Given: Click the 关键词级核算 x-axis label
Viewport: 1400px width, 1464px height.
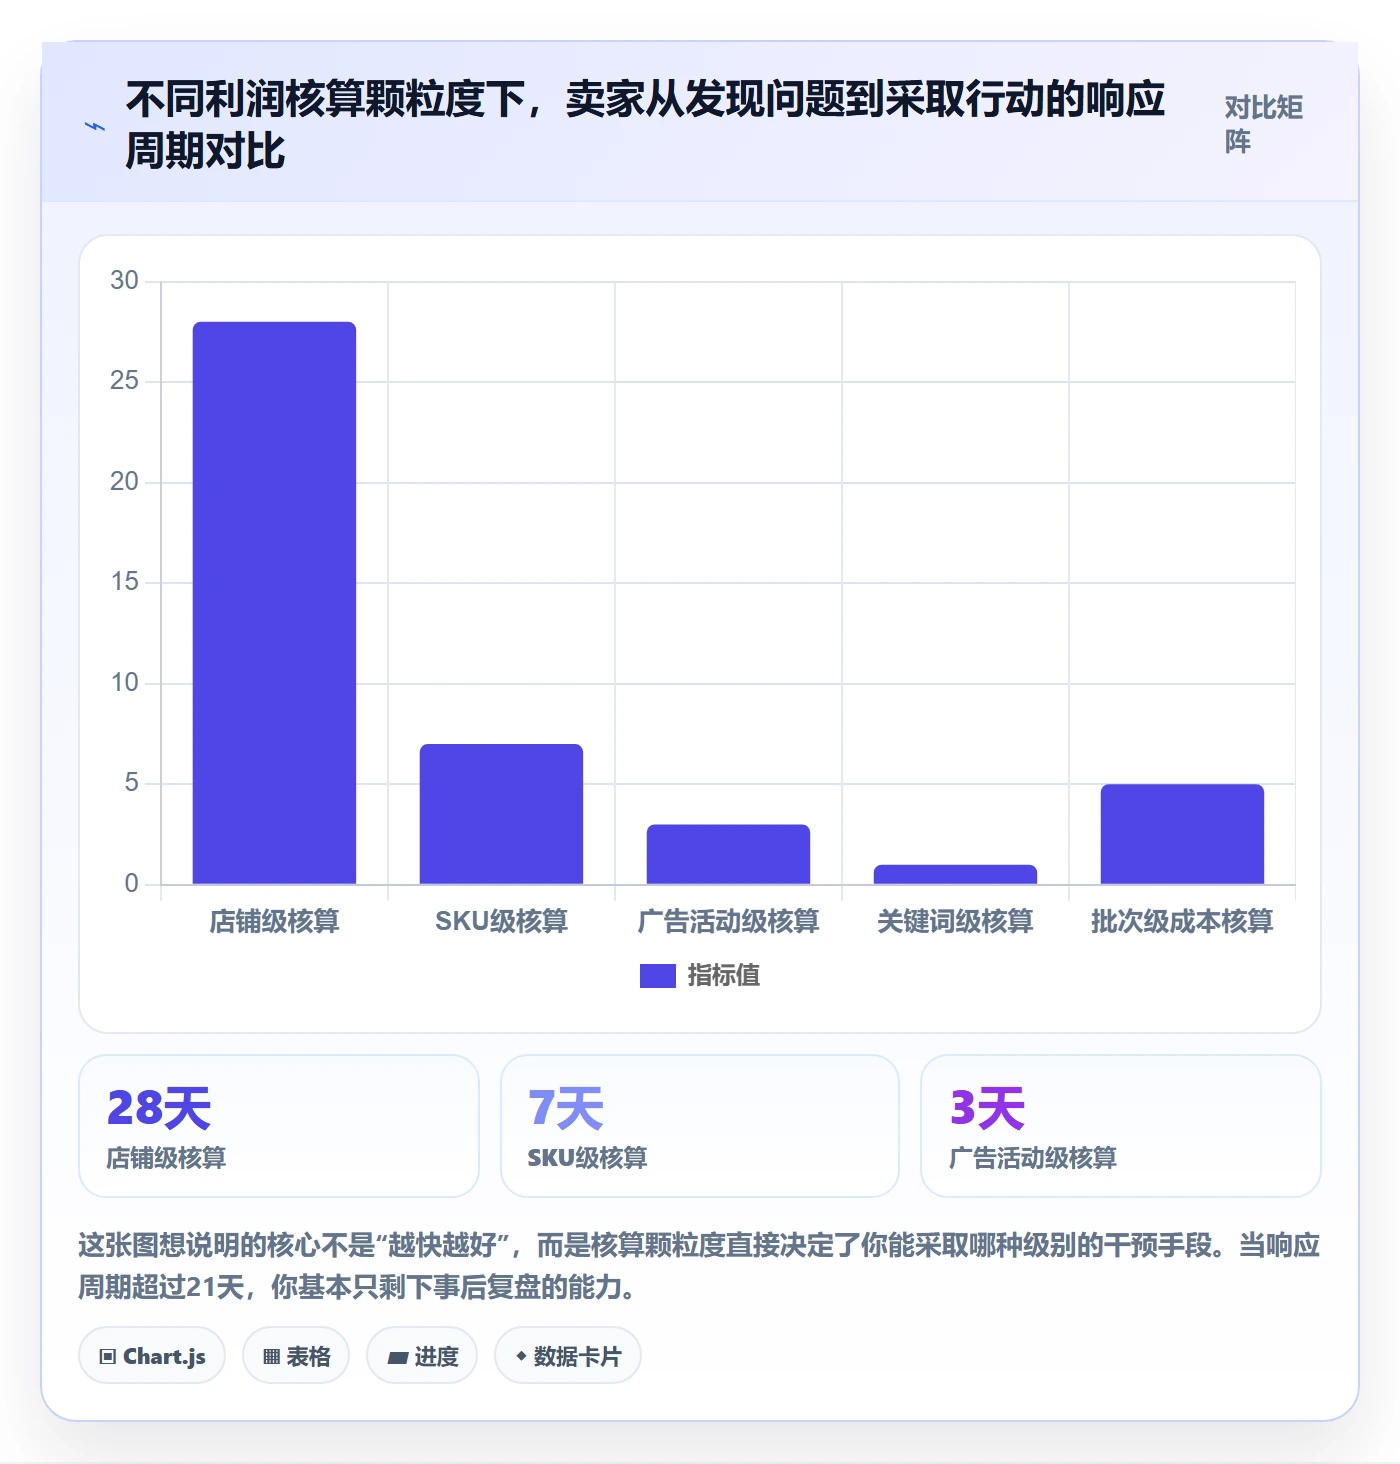Looking at the screenshot, I should coord(955,921).
